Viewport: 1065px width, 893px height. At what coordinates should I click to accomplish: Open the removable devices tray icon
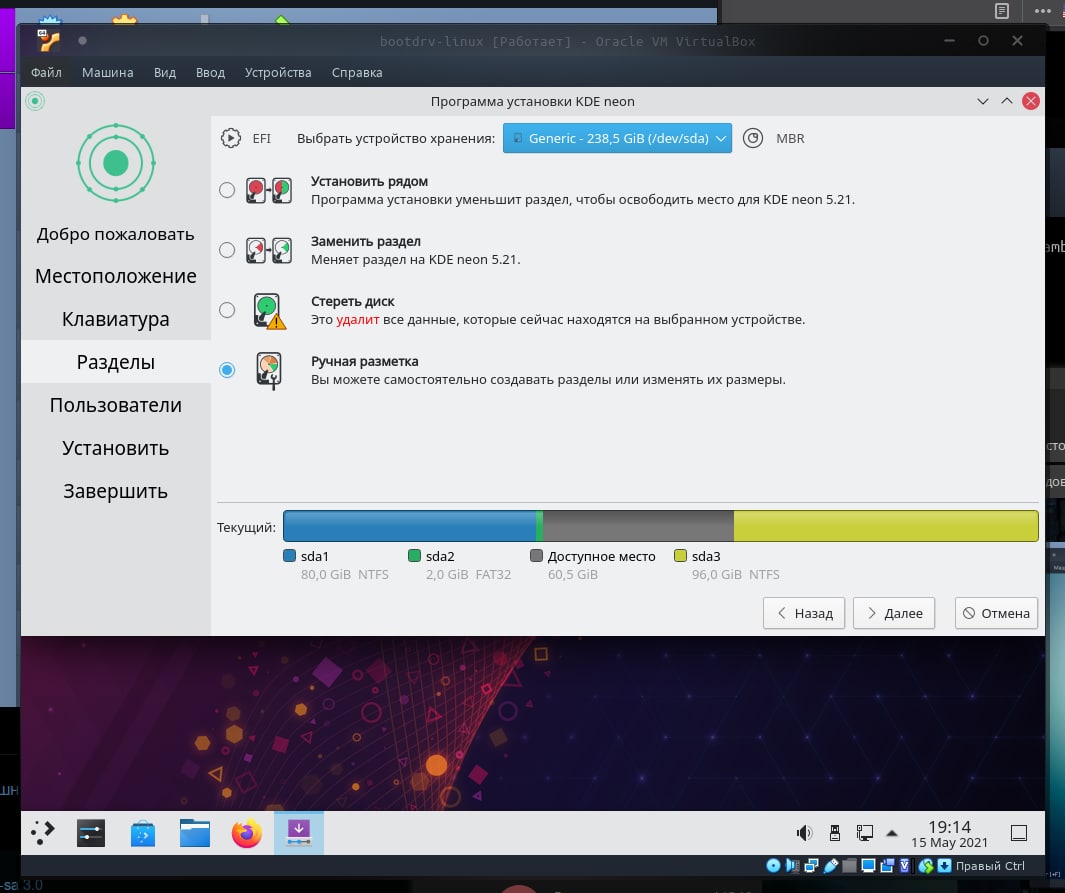tap(835, 833)
